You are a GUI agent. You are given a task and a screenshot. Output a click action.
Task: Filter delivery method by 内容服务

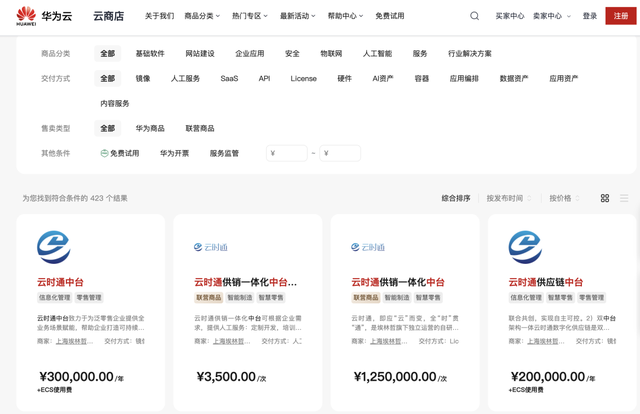115,103
